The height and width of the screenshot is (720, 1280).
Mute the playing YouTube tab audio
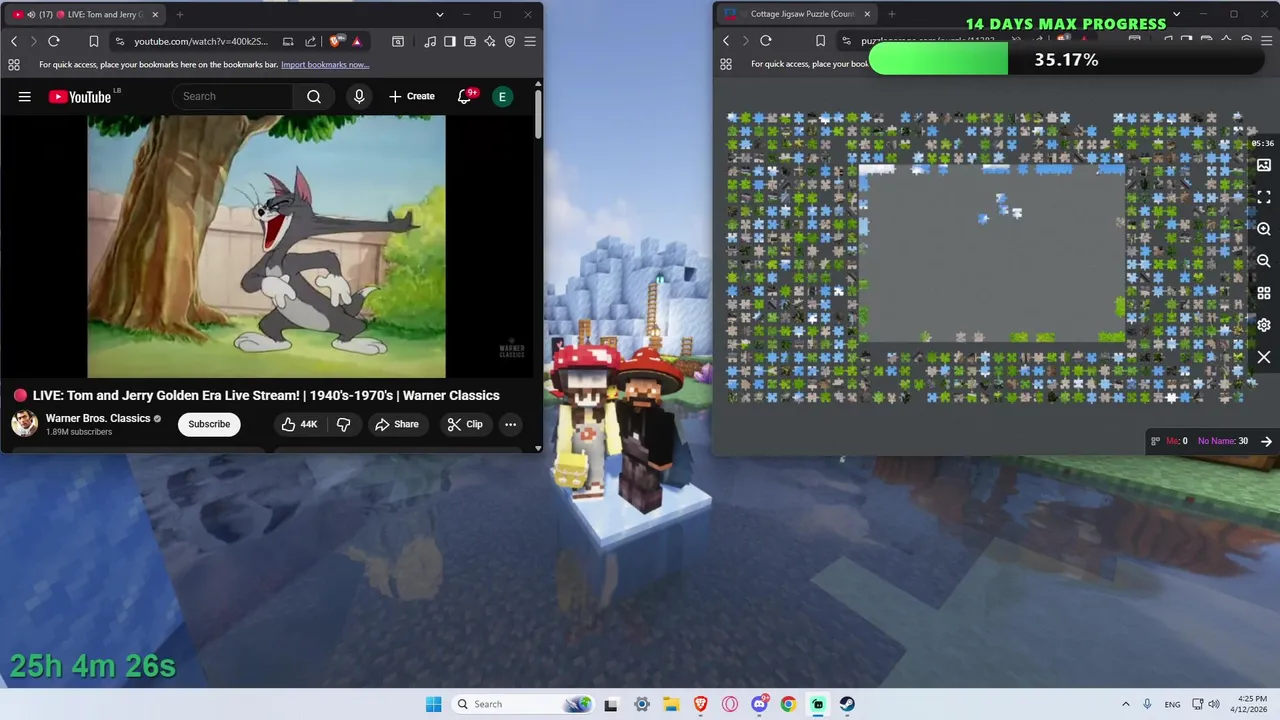(30, 15)
